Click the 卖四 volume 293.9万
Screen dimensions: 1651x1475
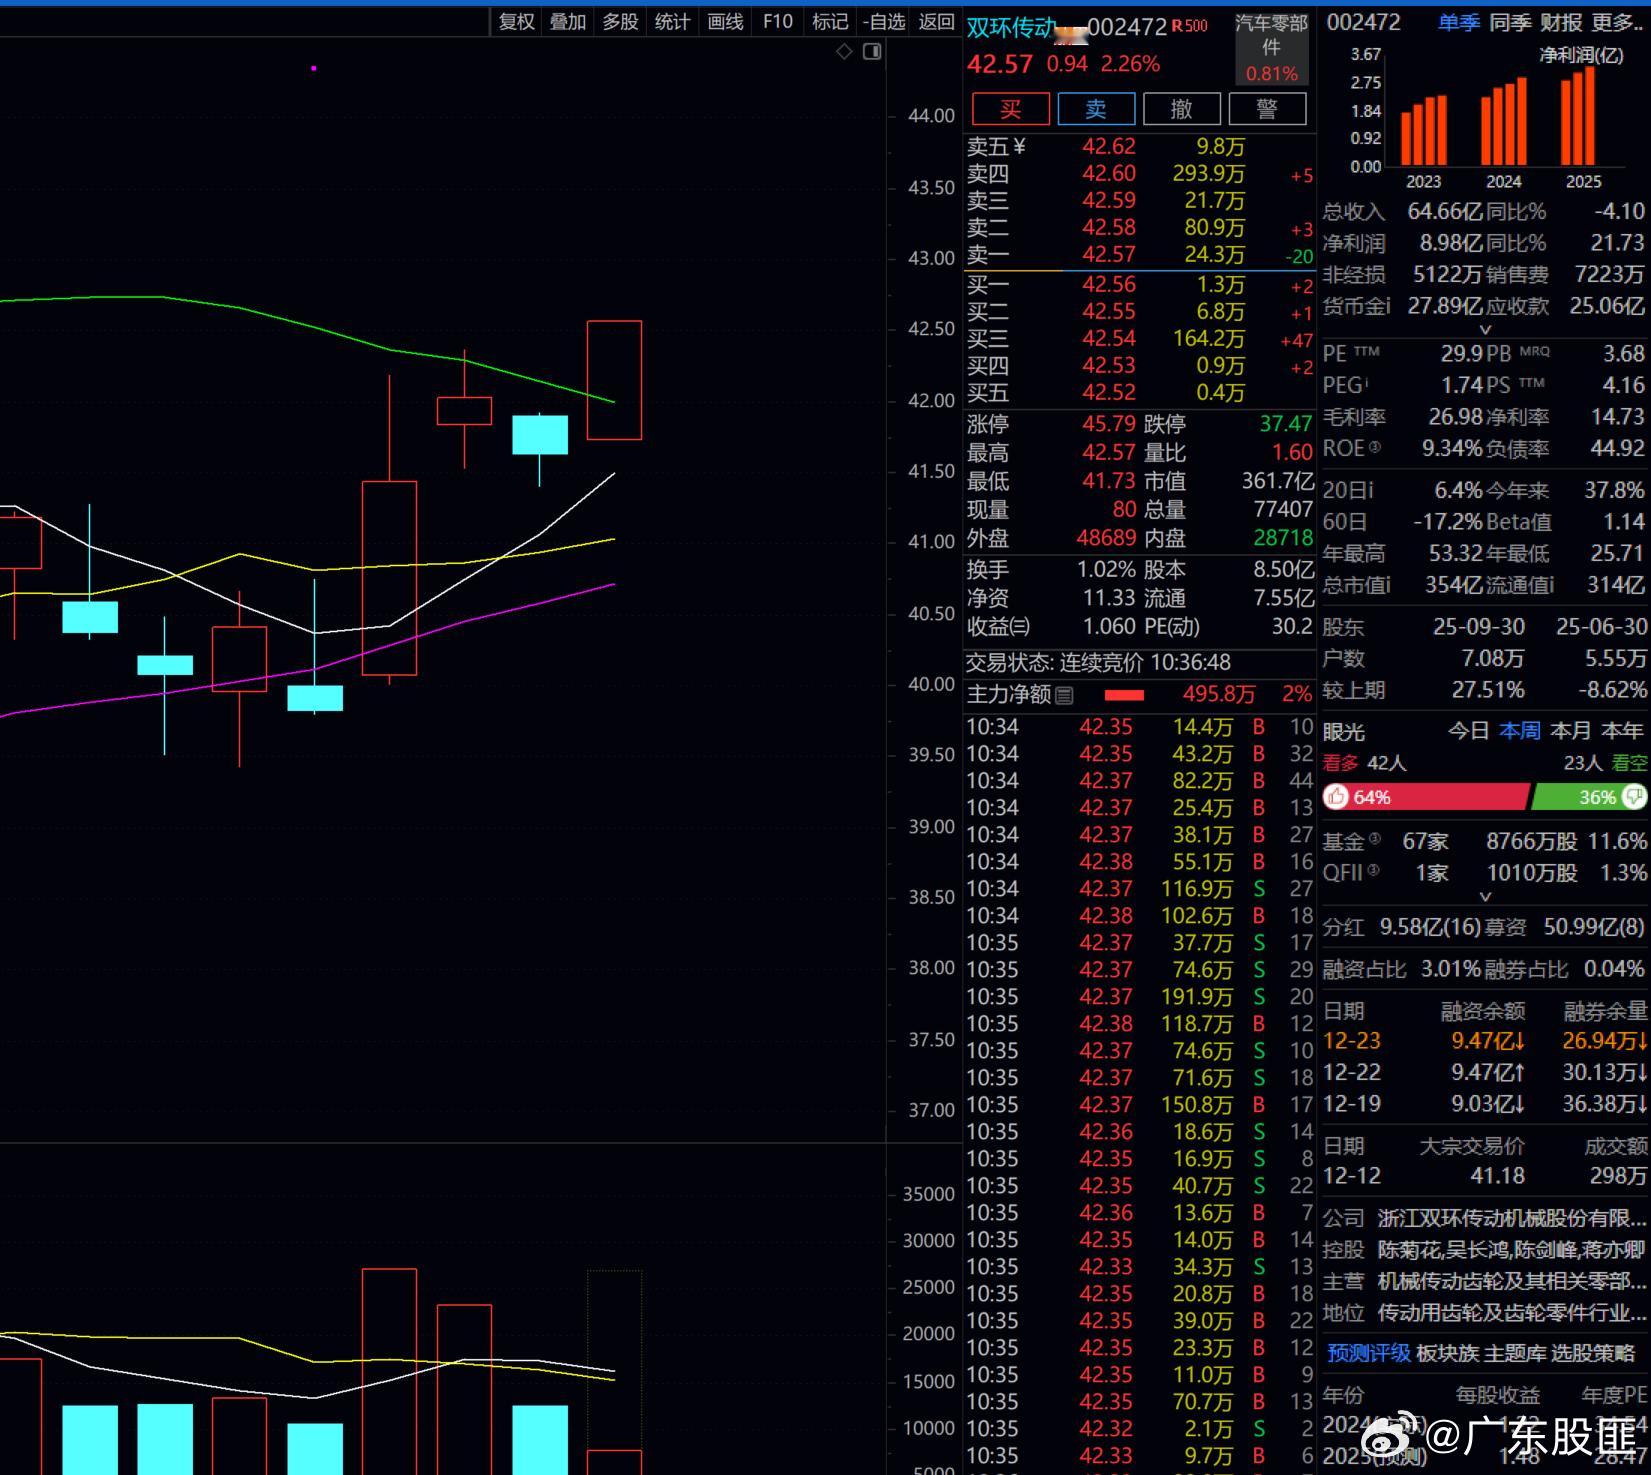pos(1208,174)
